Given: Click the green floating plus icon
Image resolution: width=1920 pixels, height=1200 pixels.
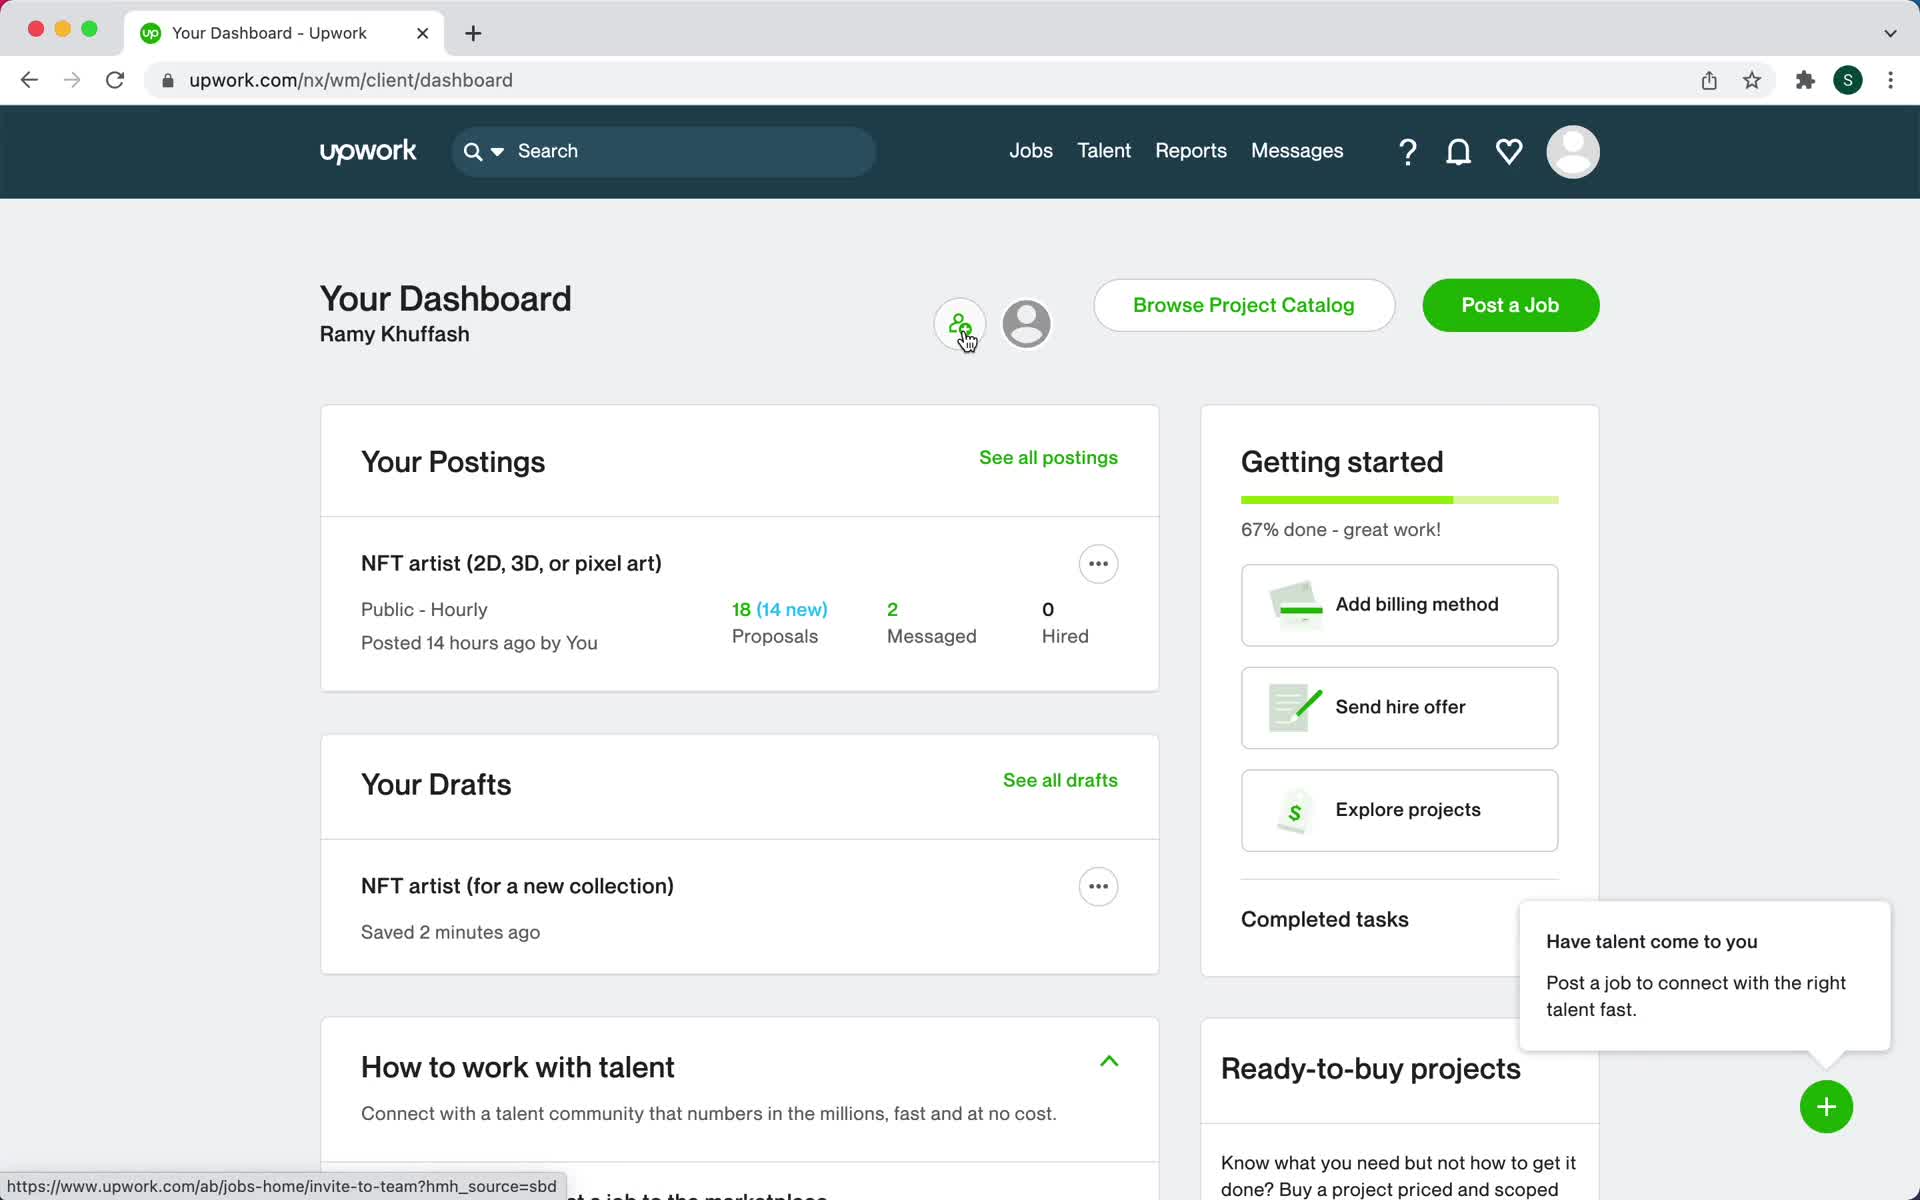Looking at the screenshot, I should (1826, 1106).
